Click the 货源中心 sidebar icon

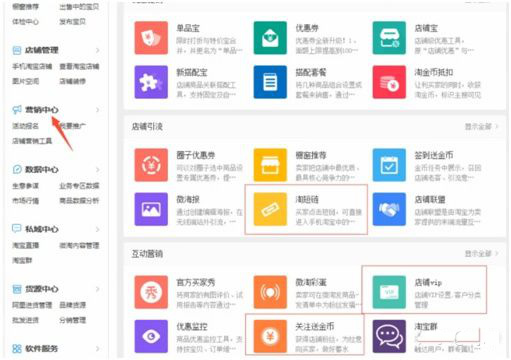17,289
